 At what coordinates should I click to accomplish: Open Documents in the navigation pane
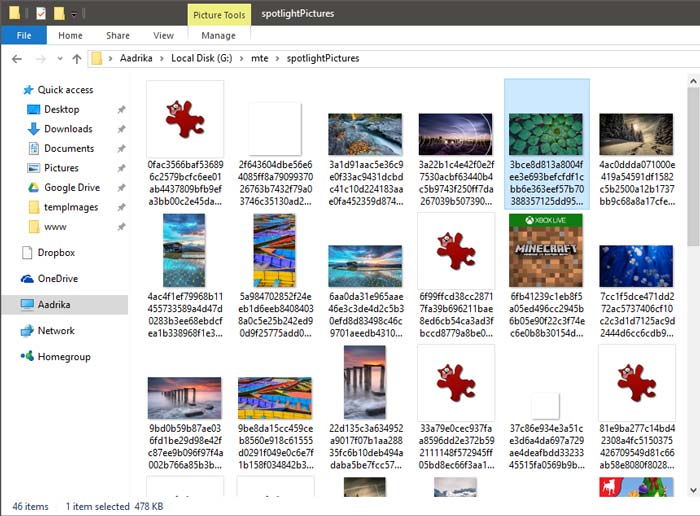(x=61, y=149)
